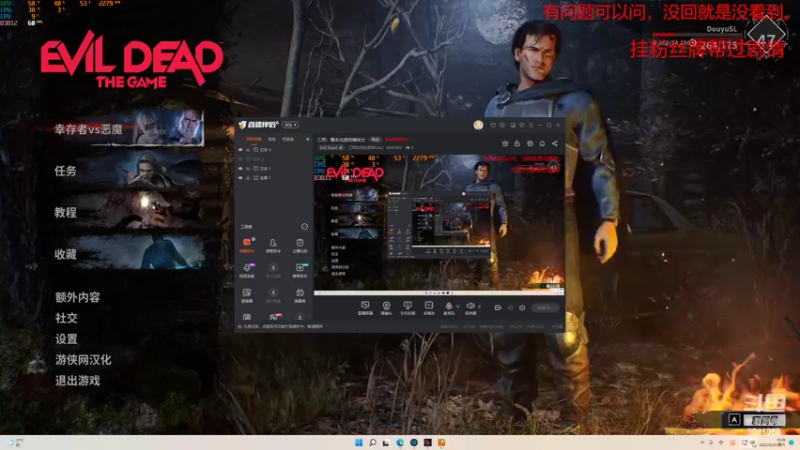Select second scene tab in source panel
This screenshot has width=800, height=450.
272,139
